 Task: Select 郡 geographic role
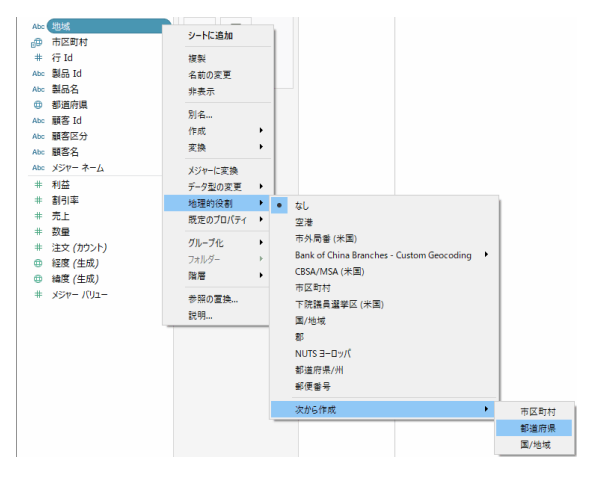pyautogui.click(x=299, y=337)
